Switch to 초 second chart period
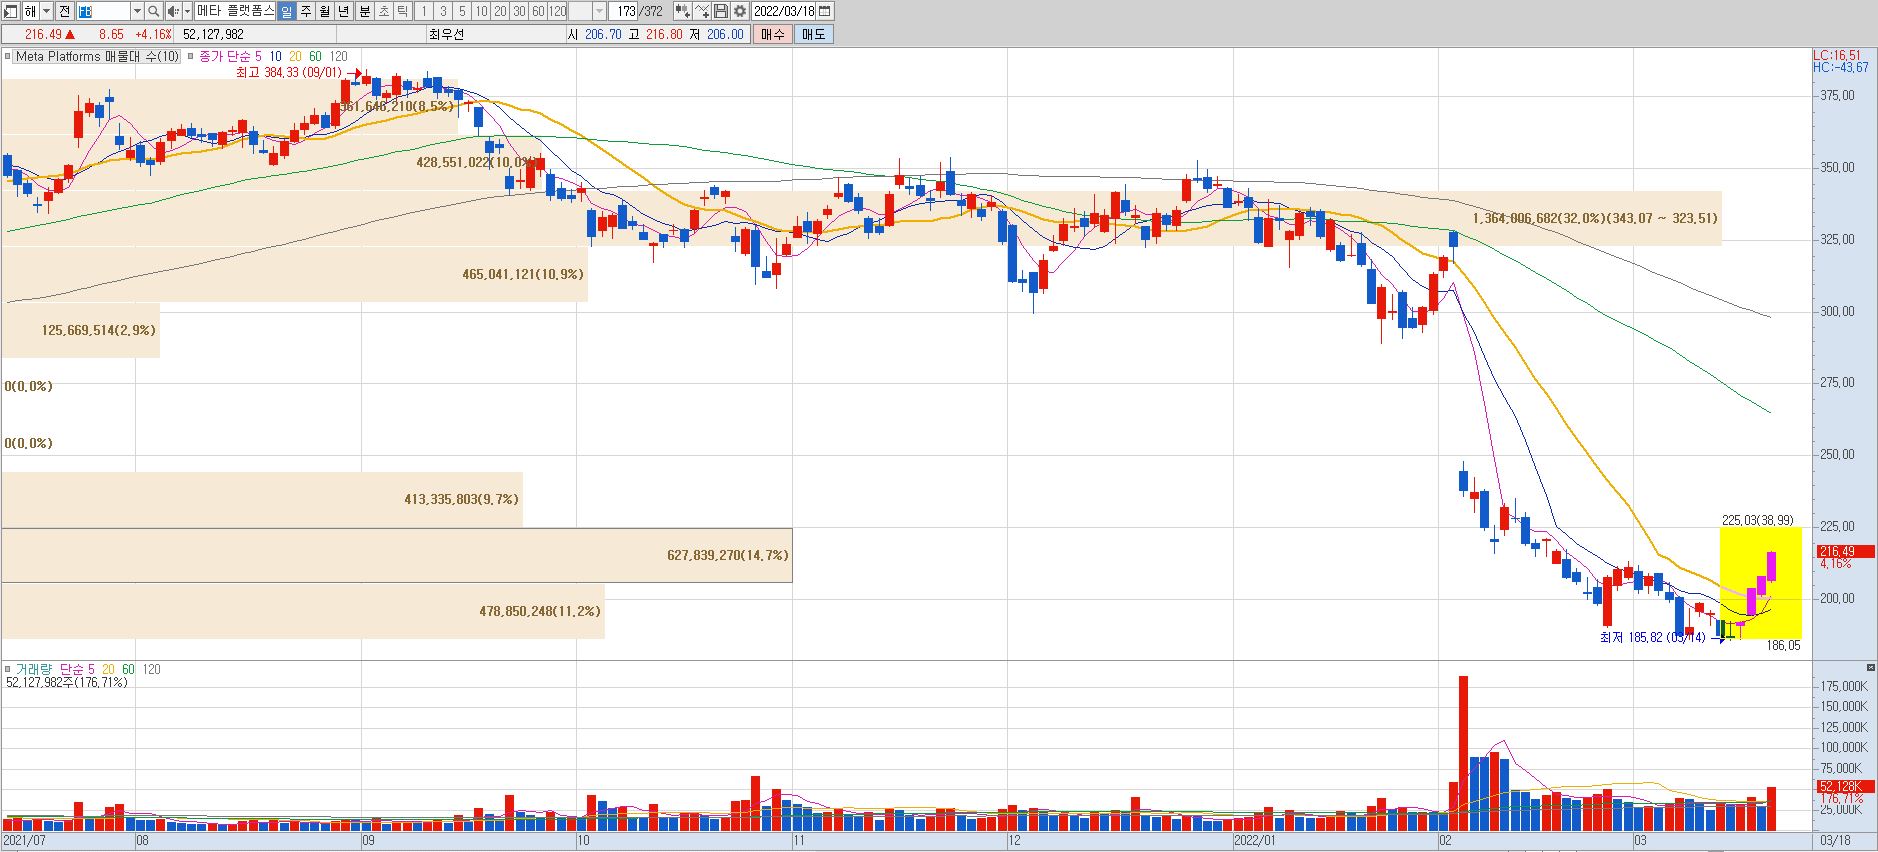The width and height of the screenshot is (1878, 852). coord(384,11)
